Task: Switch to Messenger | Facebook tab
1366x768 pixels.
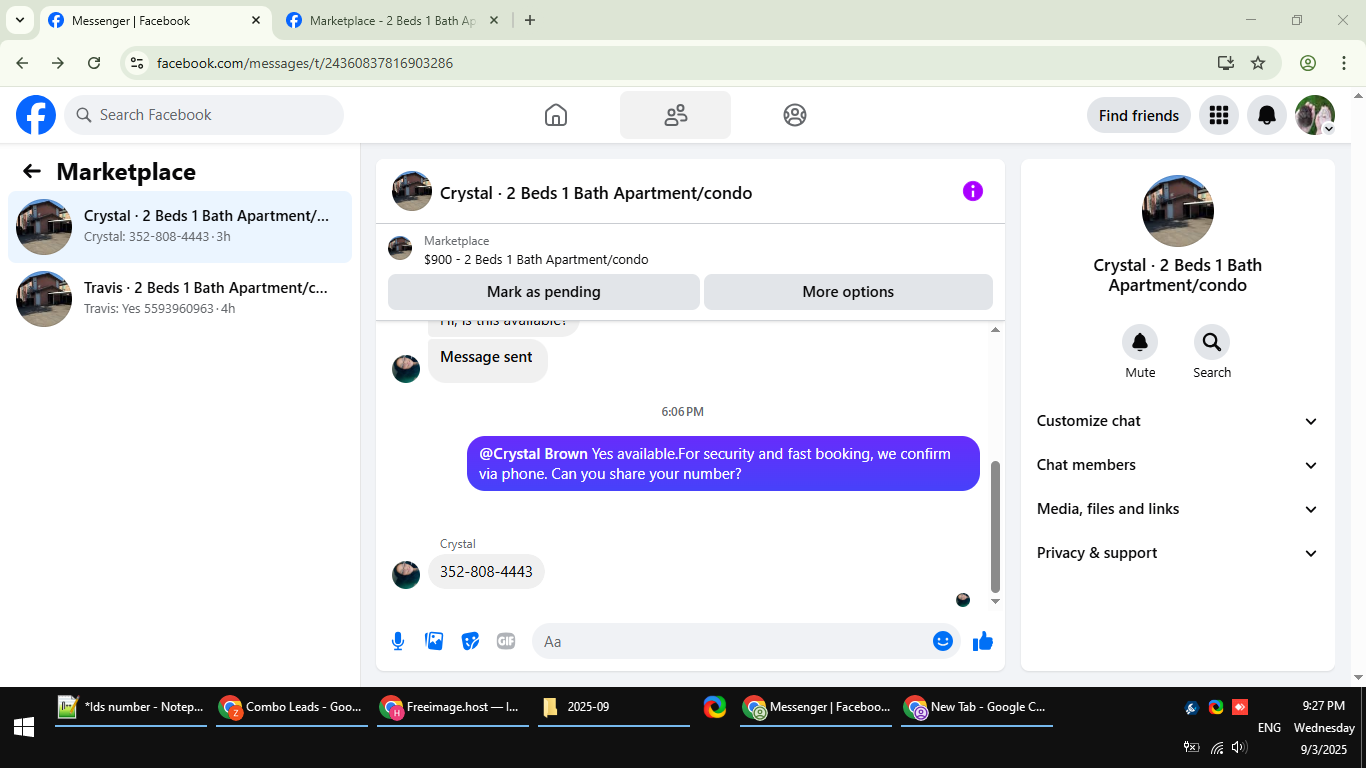Action: (154, 20)
